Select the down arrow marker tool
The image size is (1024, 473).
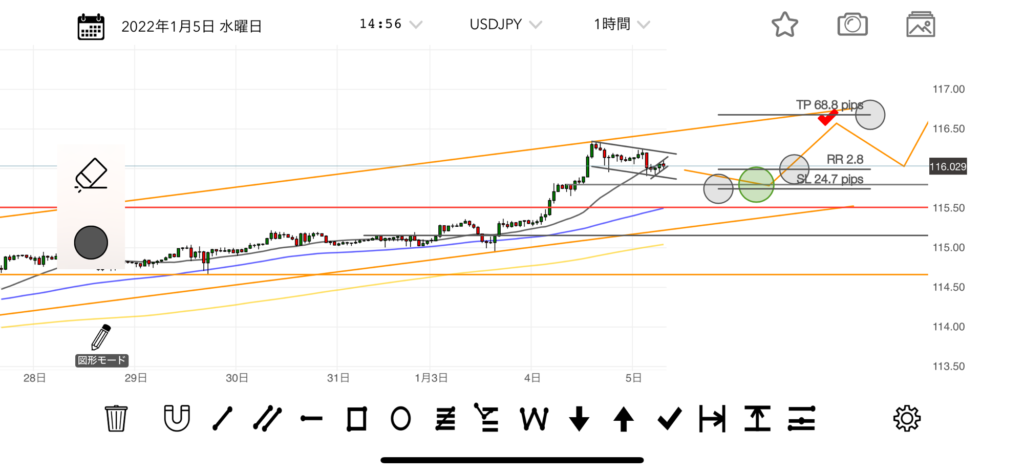click(x=579, y=418)
